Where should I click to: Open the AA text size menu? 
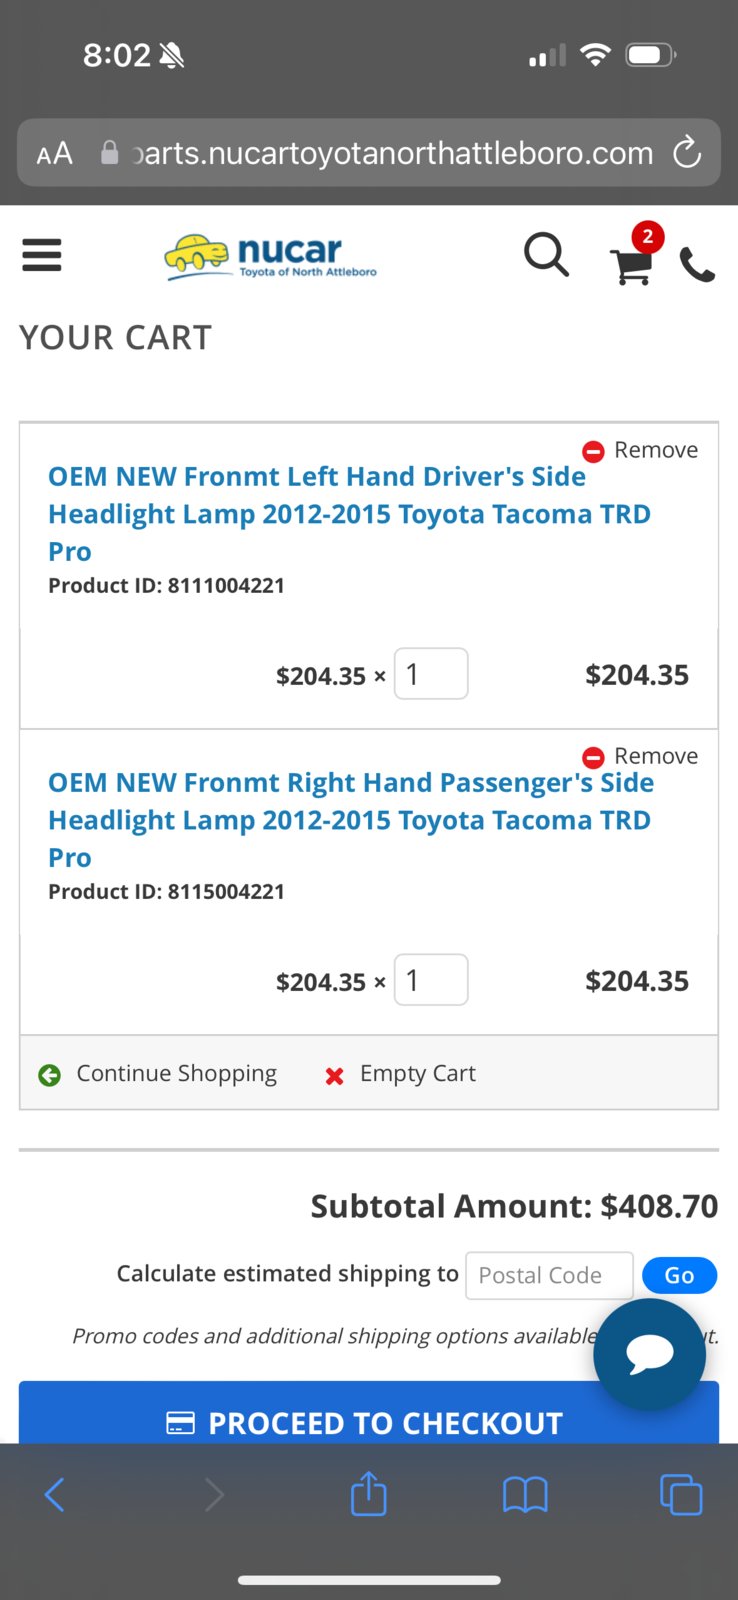point(55,153)
